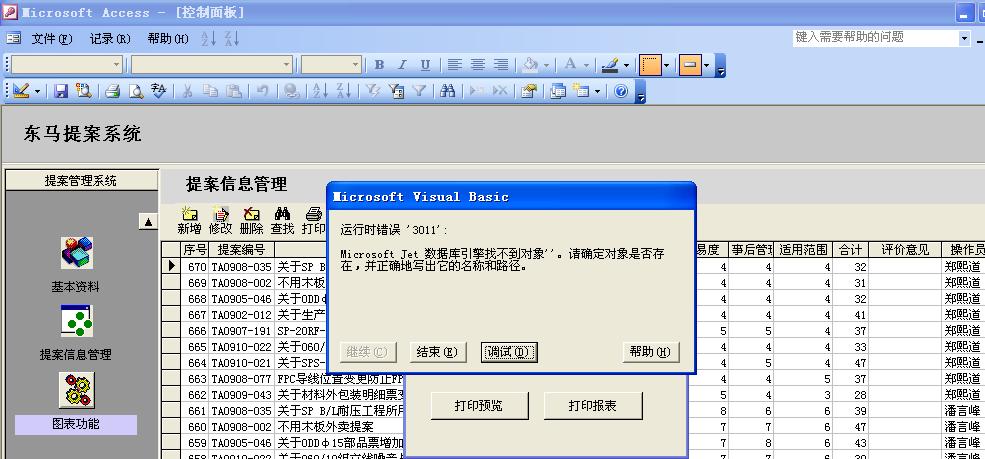
Task: Open the 记录(R) menu
Action: coord(110,39)
